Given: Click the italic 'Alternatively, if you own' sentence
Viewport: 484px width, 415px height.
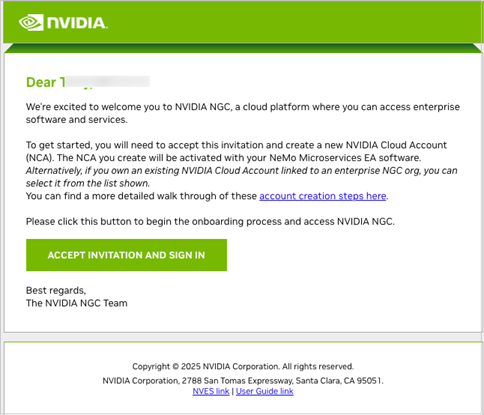Looking at the screenshot, I should [242, 177].
